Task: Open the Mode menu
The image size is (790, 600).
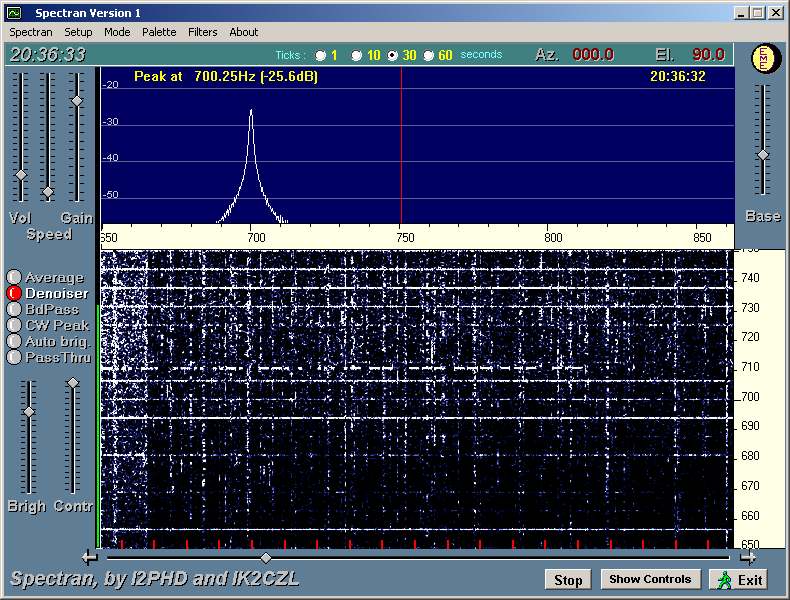Action: [117, 32]
